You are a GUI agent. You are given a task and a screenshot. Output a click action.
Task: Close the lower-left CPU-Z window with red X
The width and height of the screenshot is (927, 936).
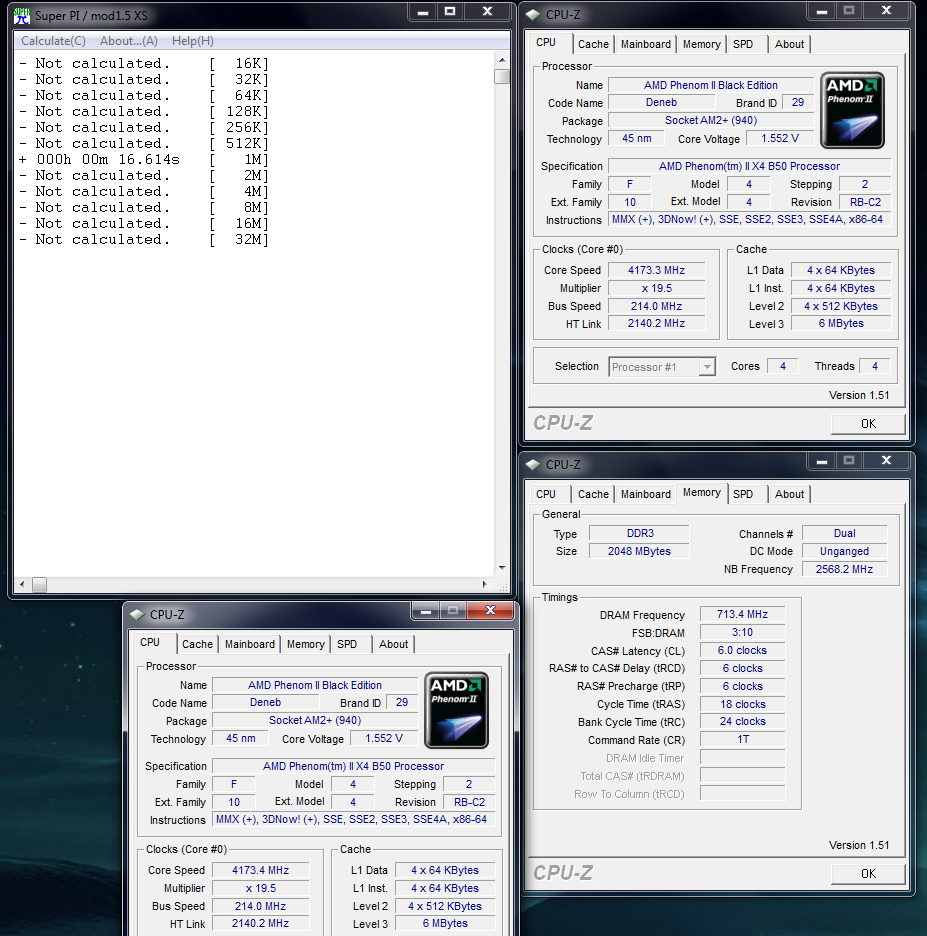point(490,610)
